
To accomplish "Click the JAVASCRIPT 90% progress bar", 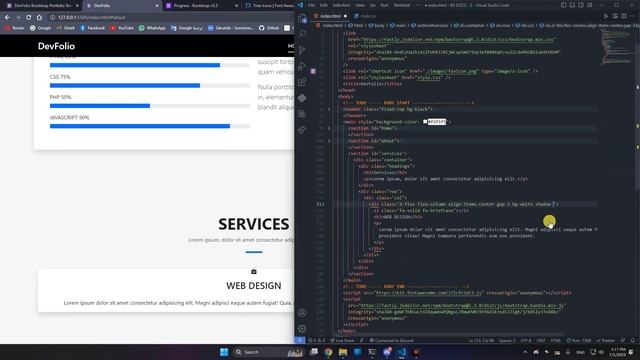I will pos(149,126).
